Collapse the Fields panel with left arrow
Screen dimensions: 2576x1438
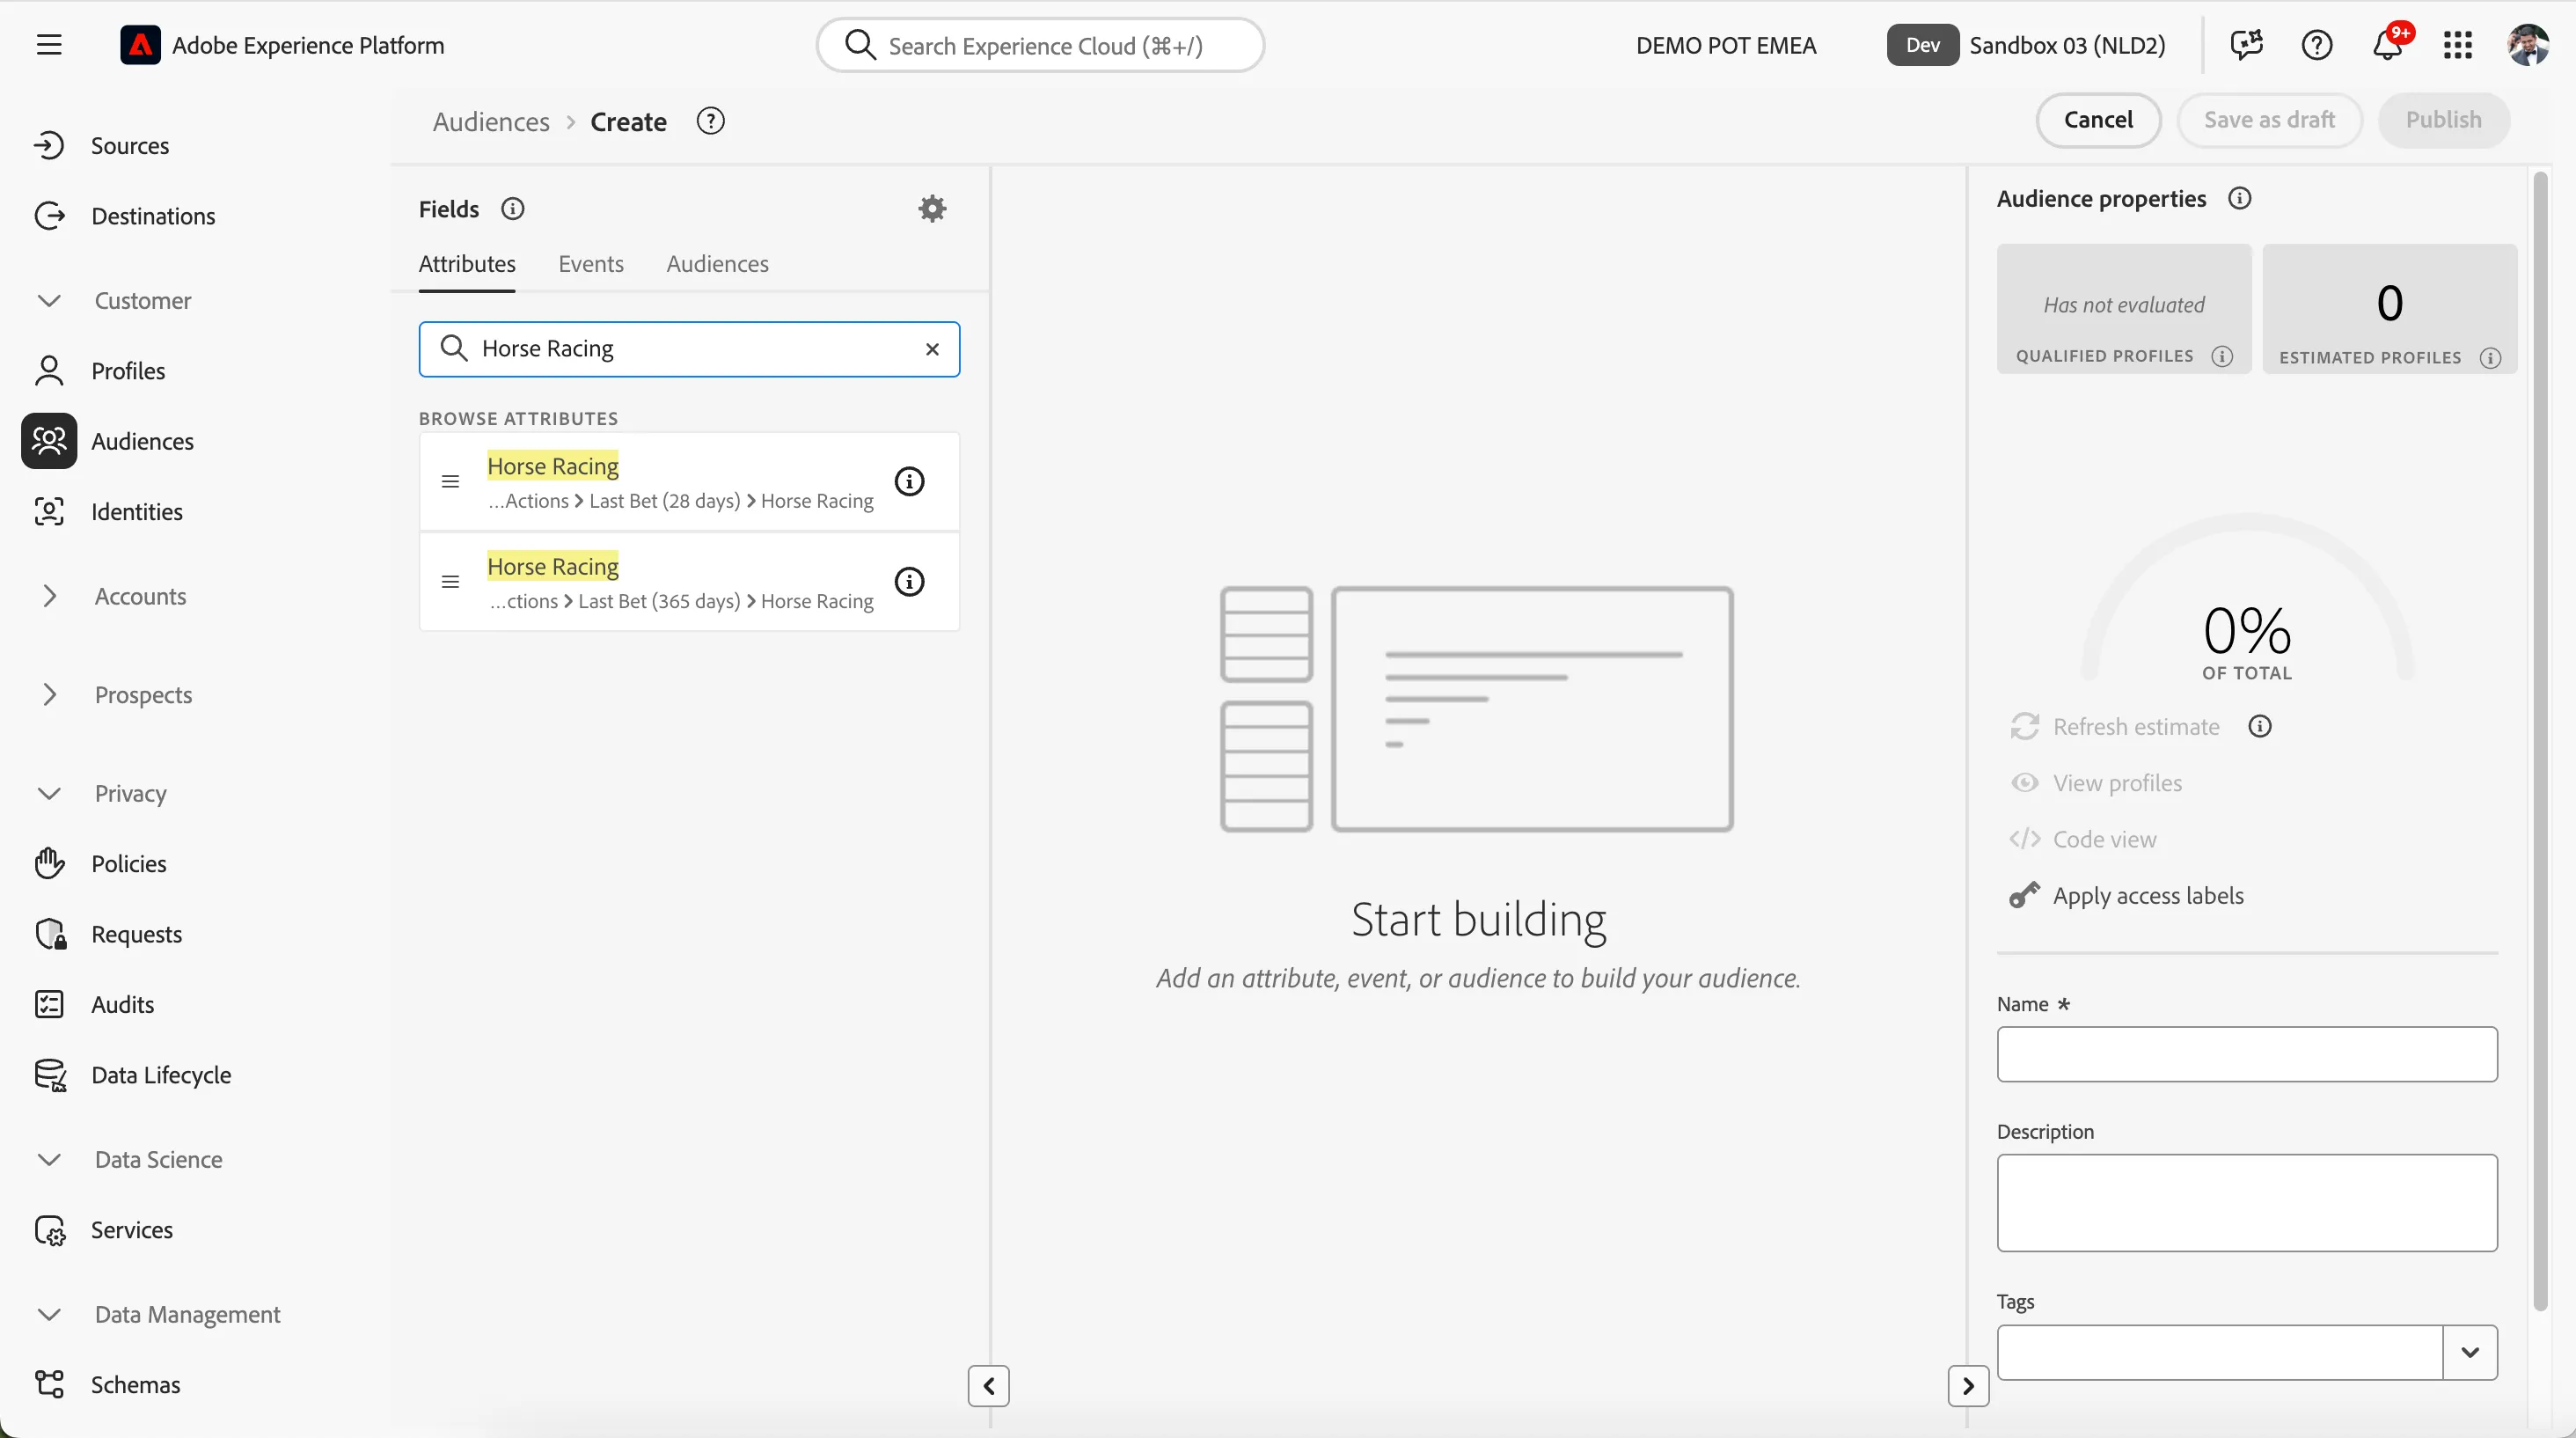(988, 1386)
